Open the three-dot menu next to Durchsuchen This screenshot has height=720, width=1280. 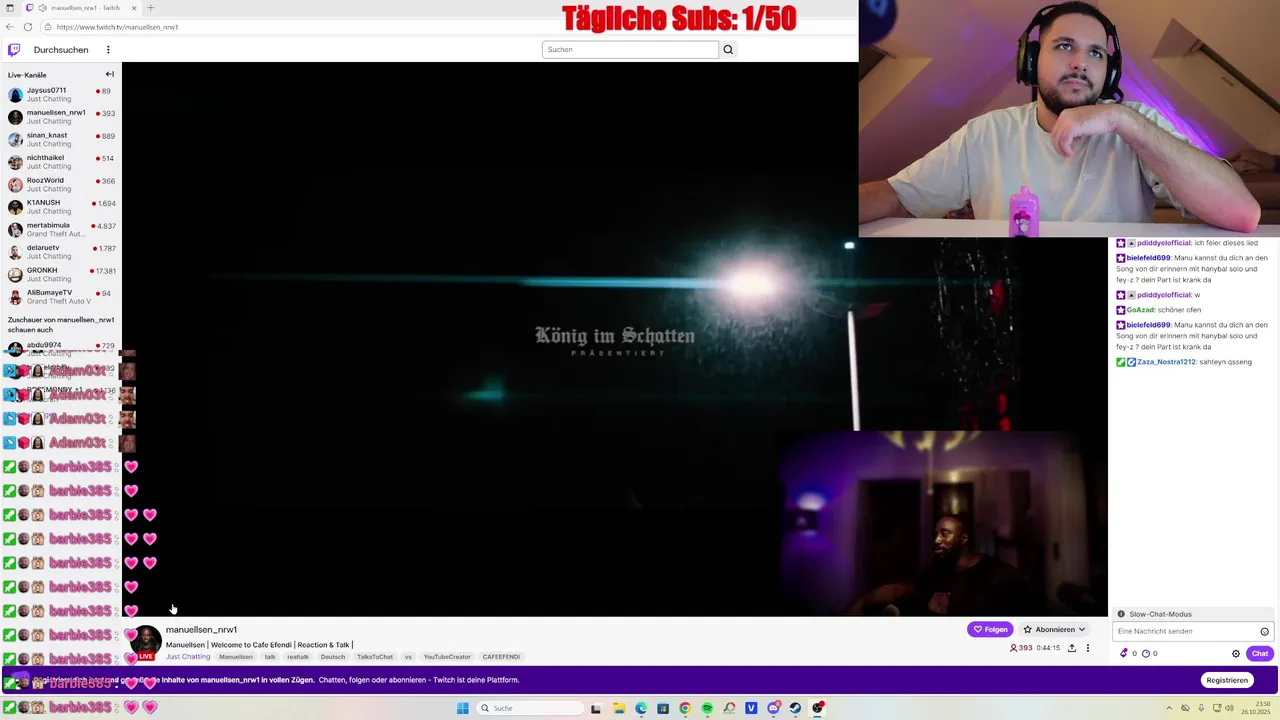coord(108,49)
